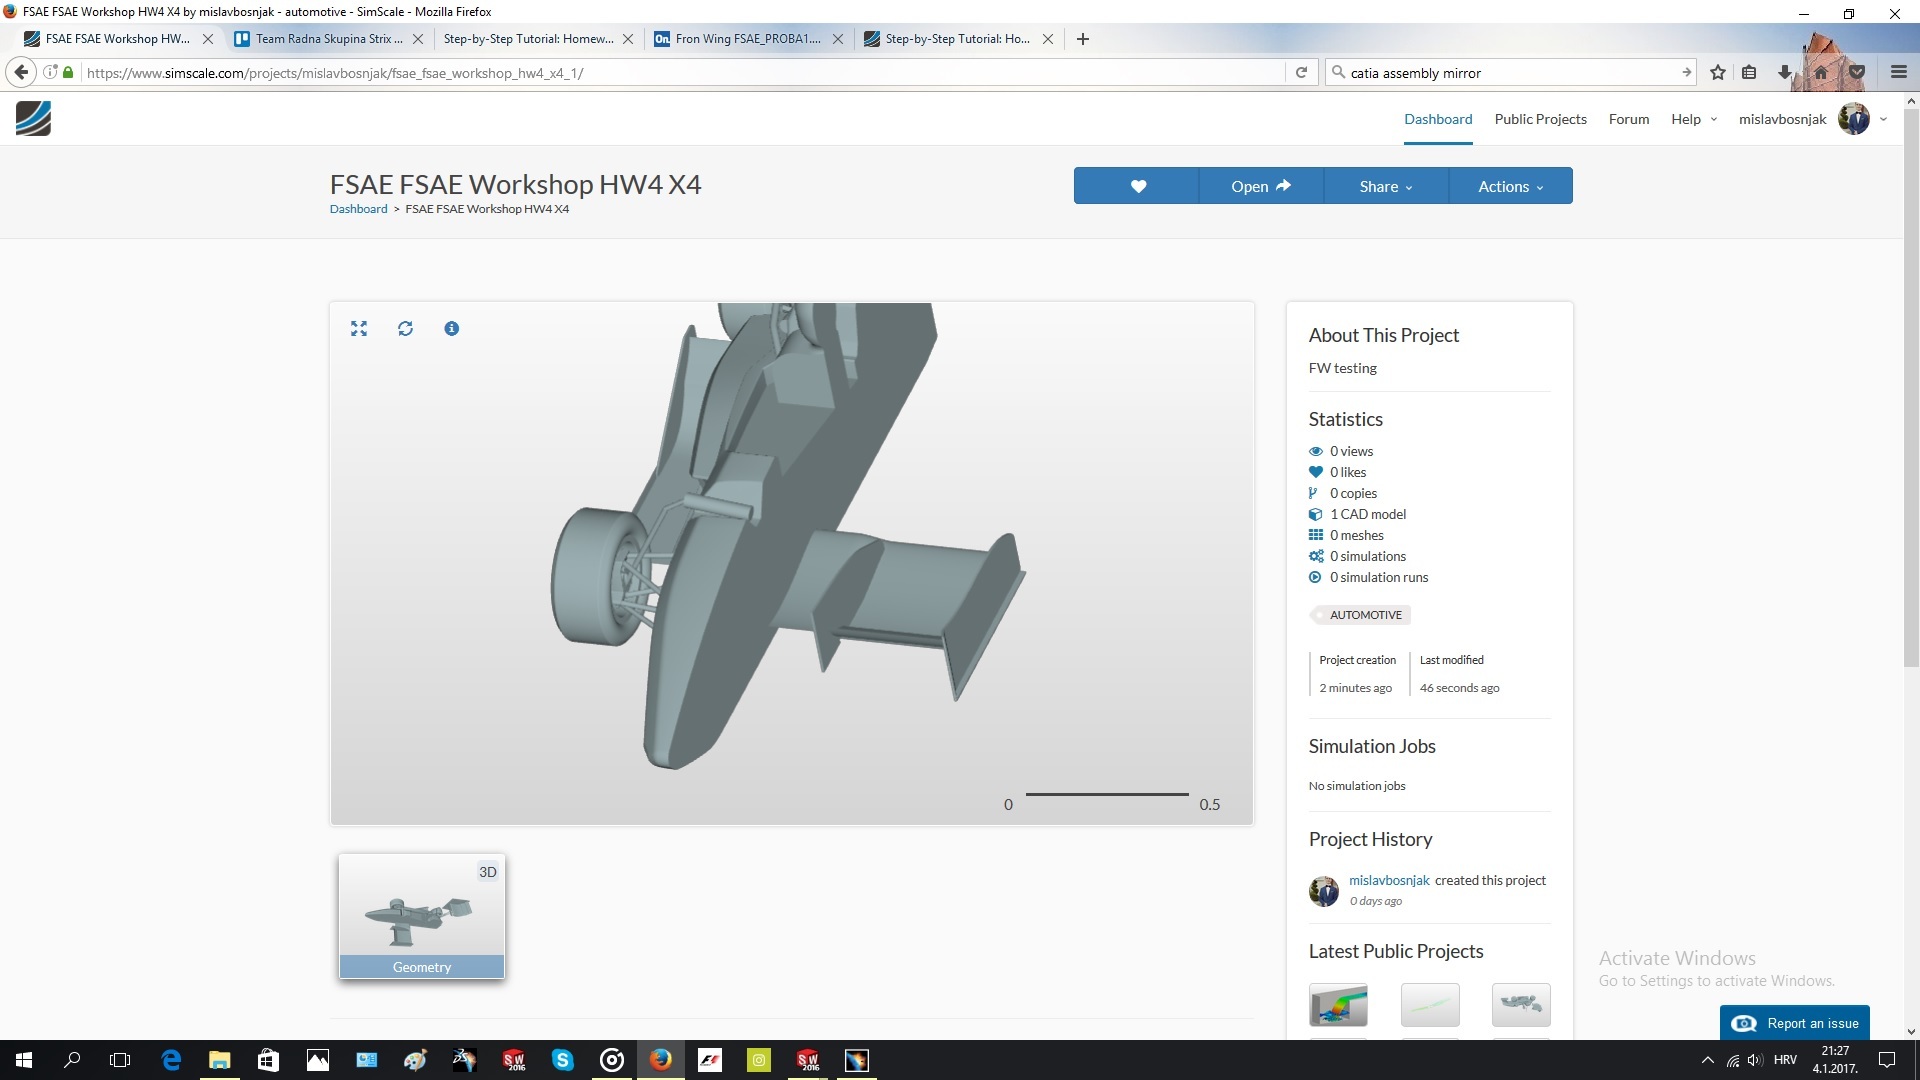1920x1080 pixels.
Task: Click the fullscreen icon in 3D viewer
Action: tap(359, 329)
